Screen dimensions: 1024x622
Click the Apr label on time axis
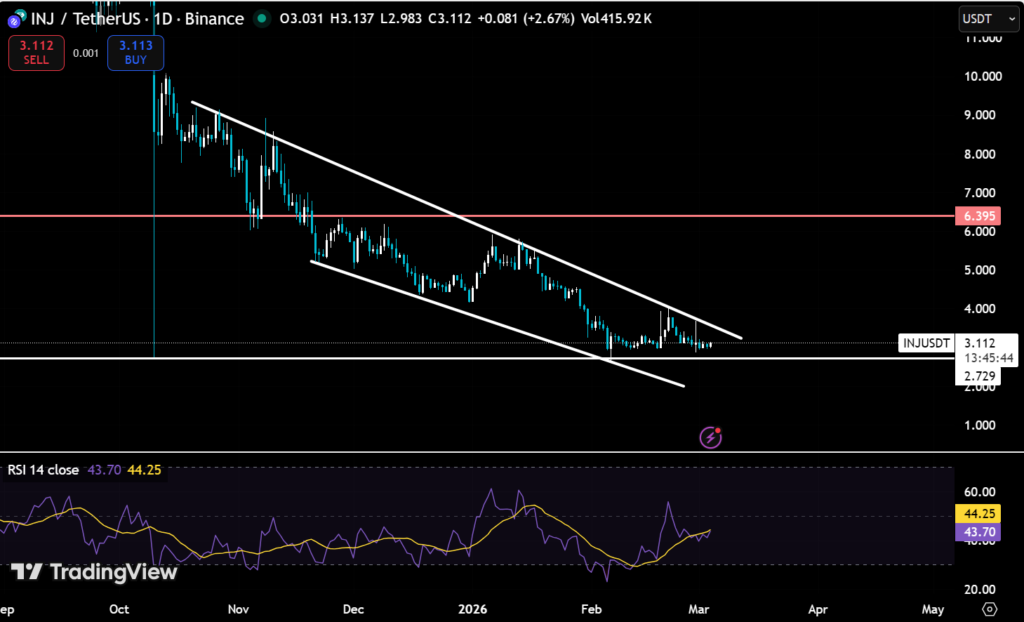pos(818,608)
